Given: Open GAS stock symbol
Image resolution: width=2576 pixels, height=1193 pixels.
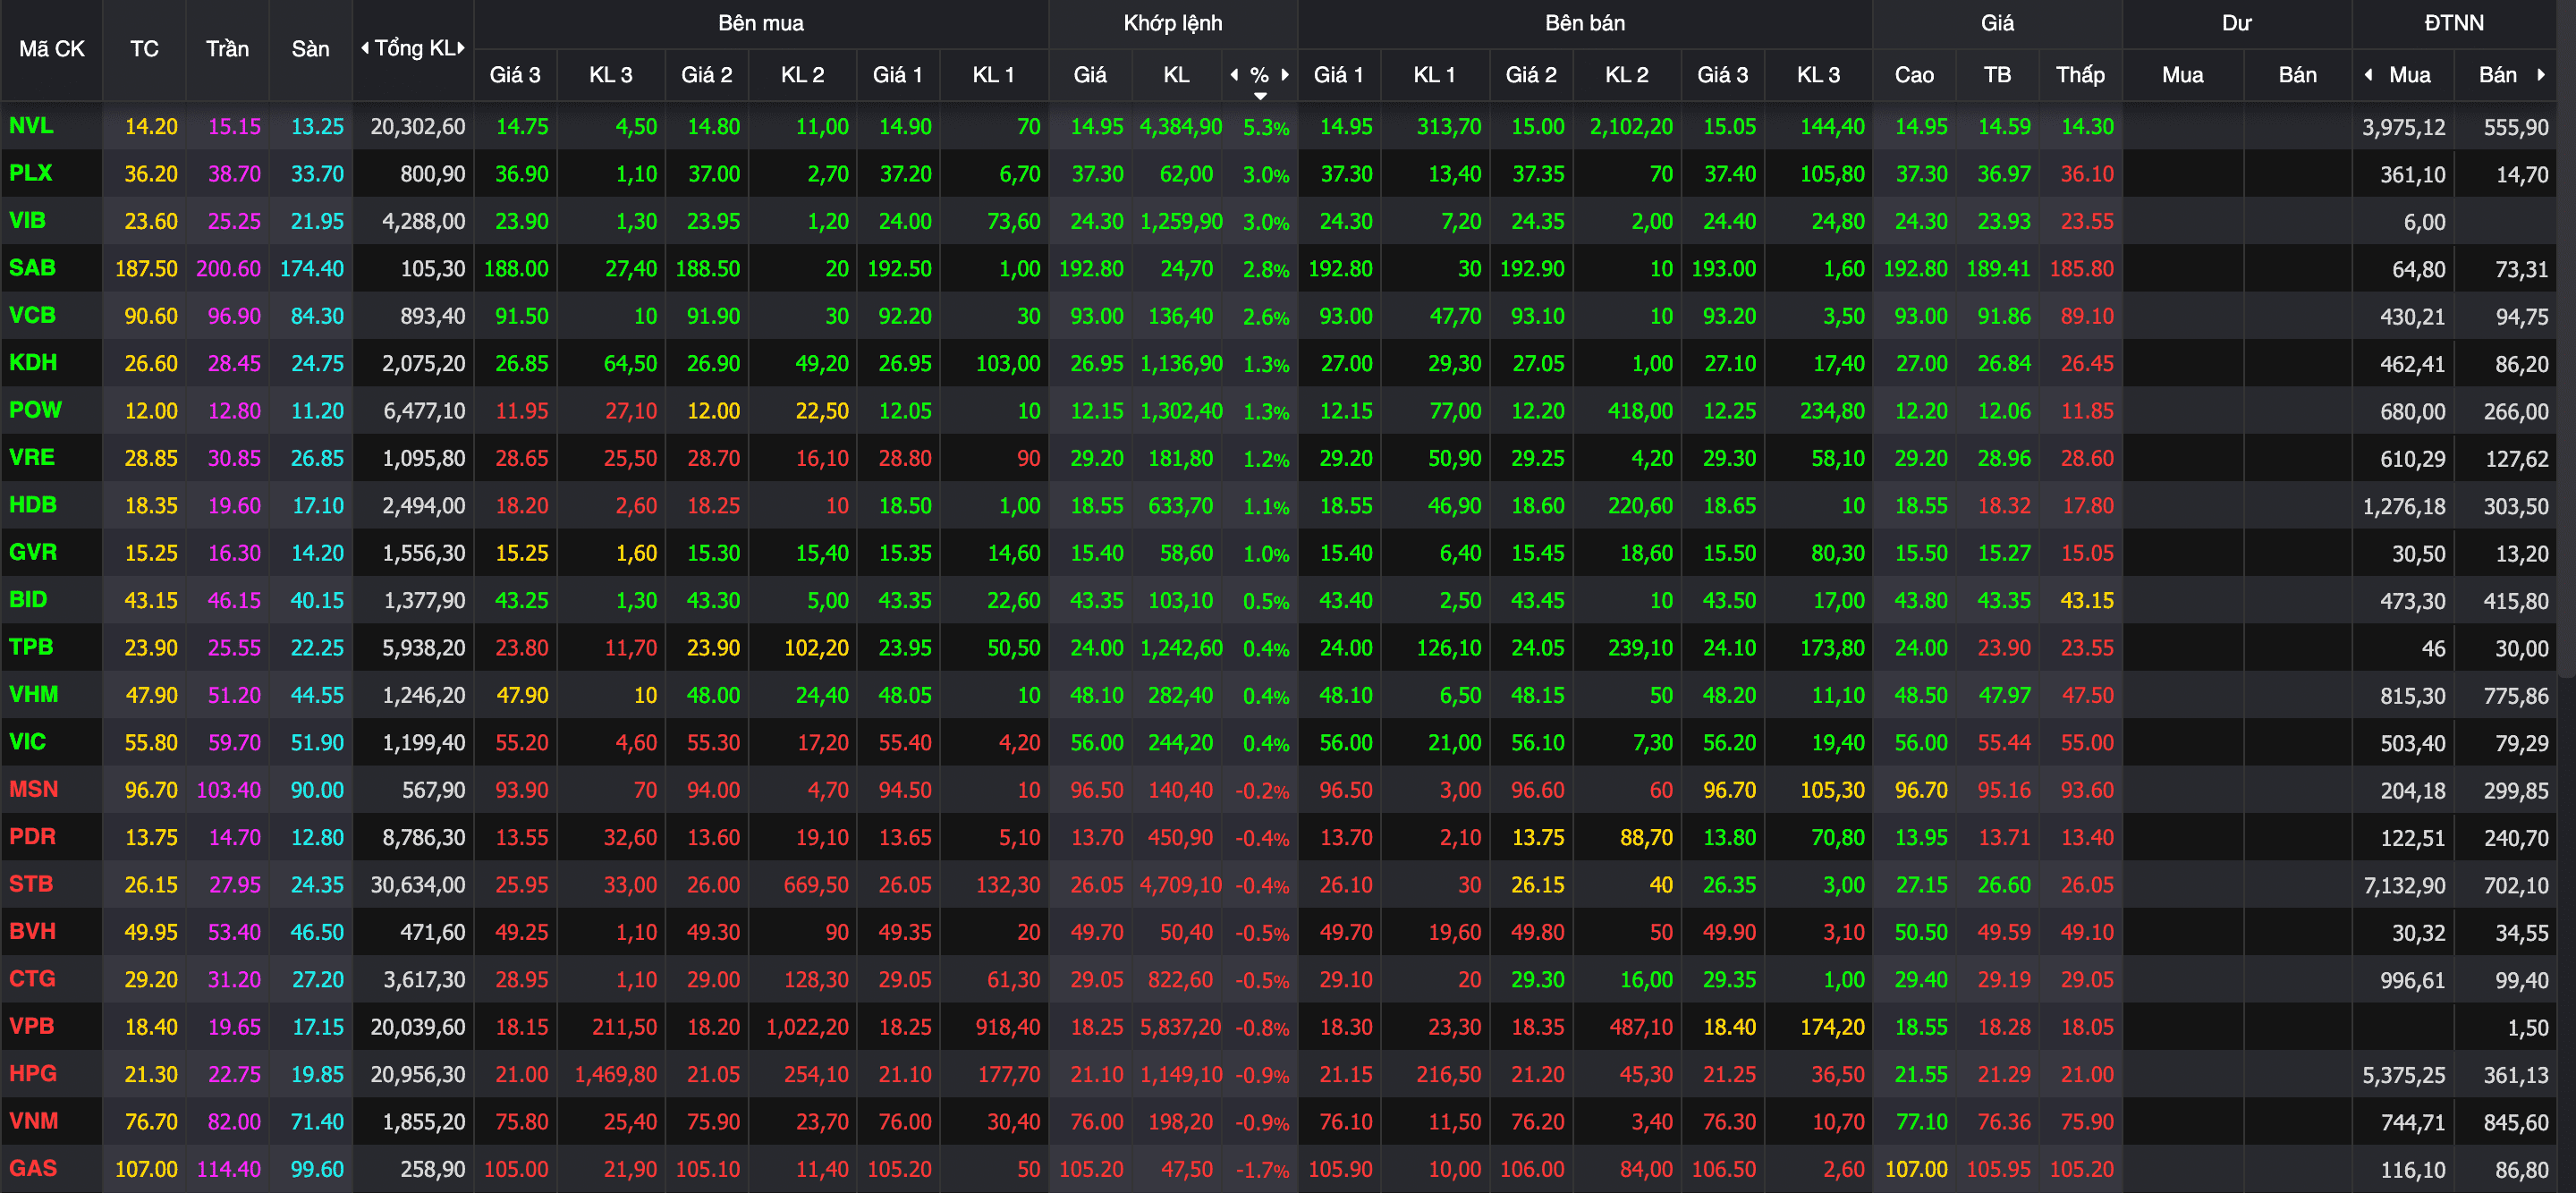Looking at the screenshot, I should (33, 1168).
